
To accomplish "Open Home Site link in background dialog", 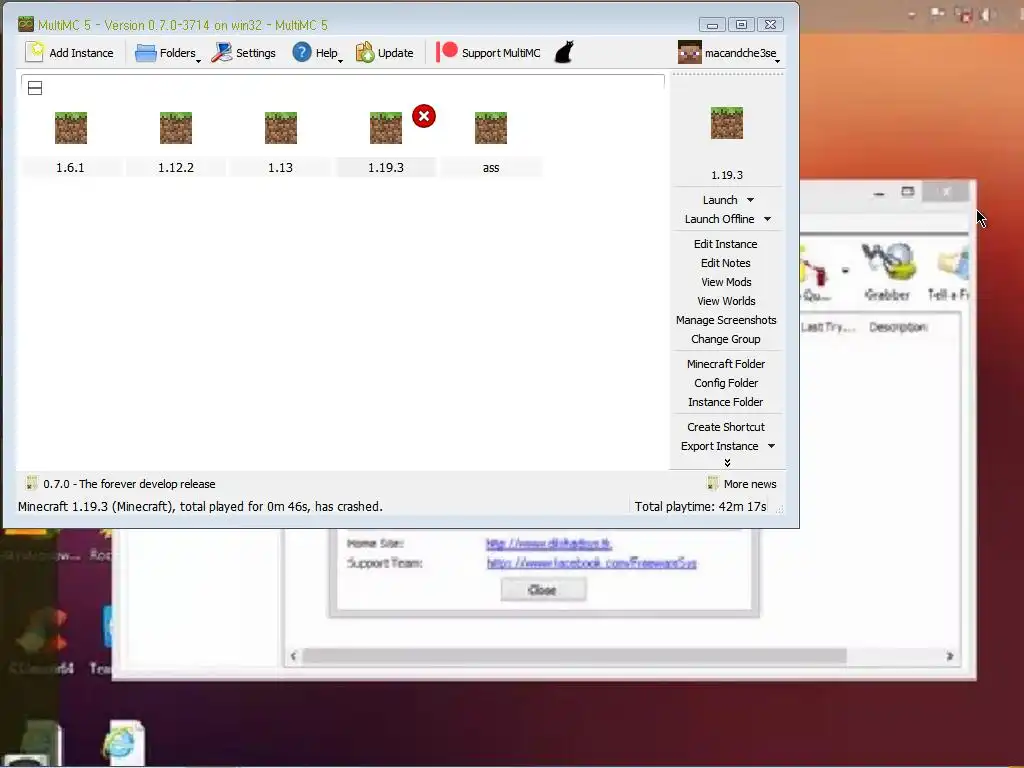I will (x=549, y=543).
